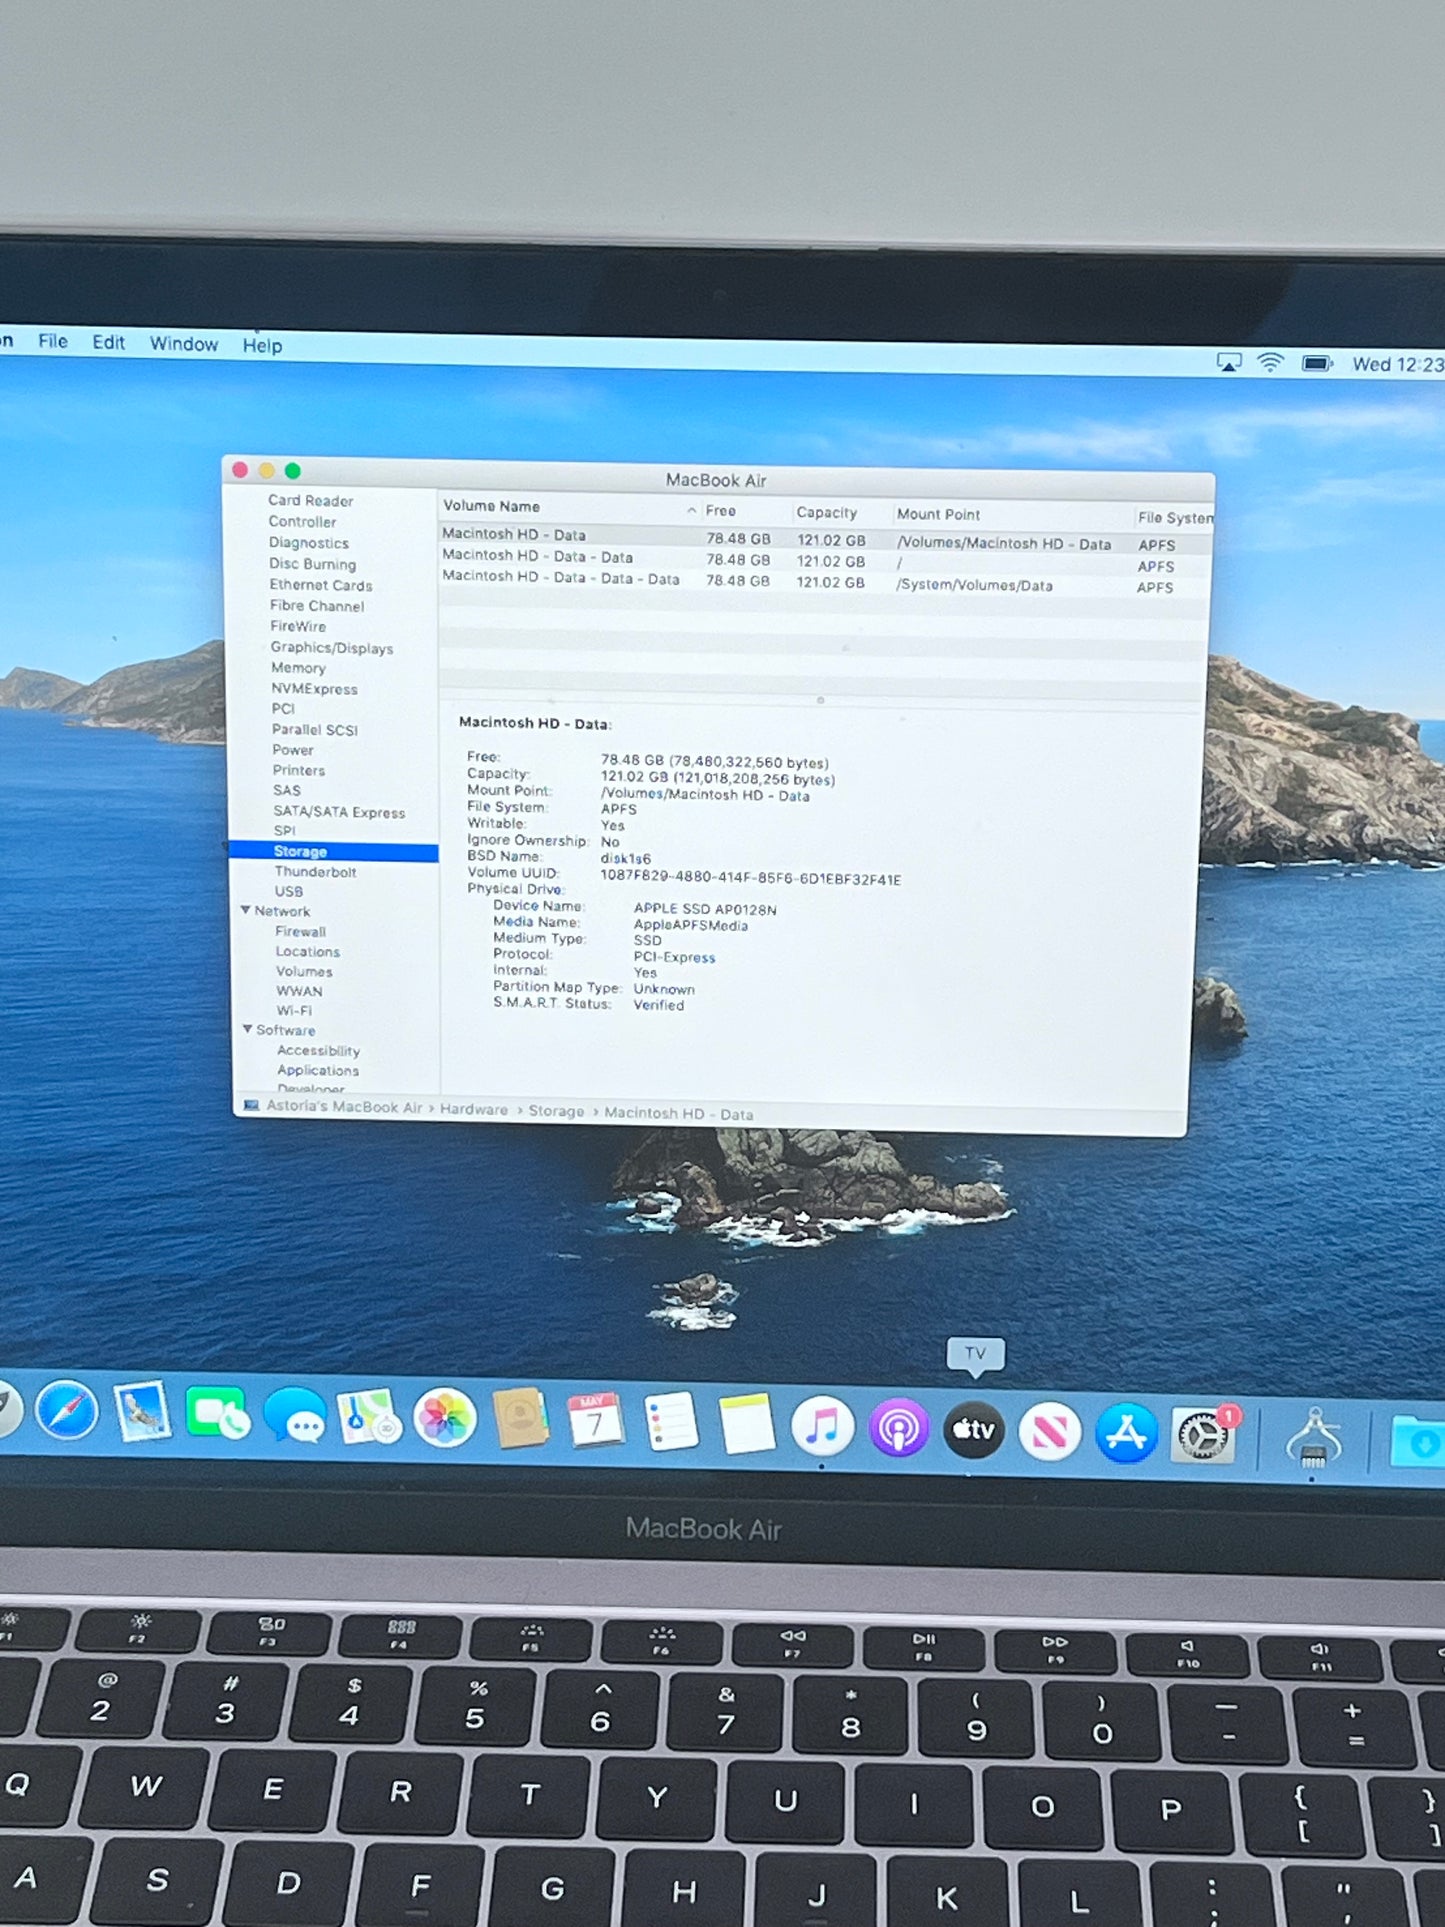Click Astoria's MacBook Air in path bar

tap(344, 1107)
